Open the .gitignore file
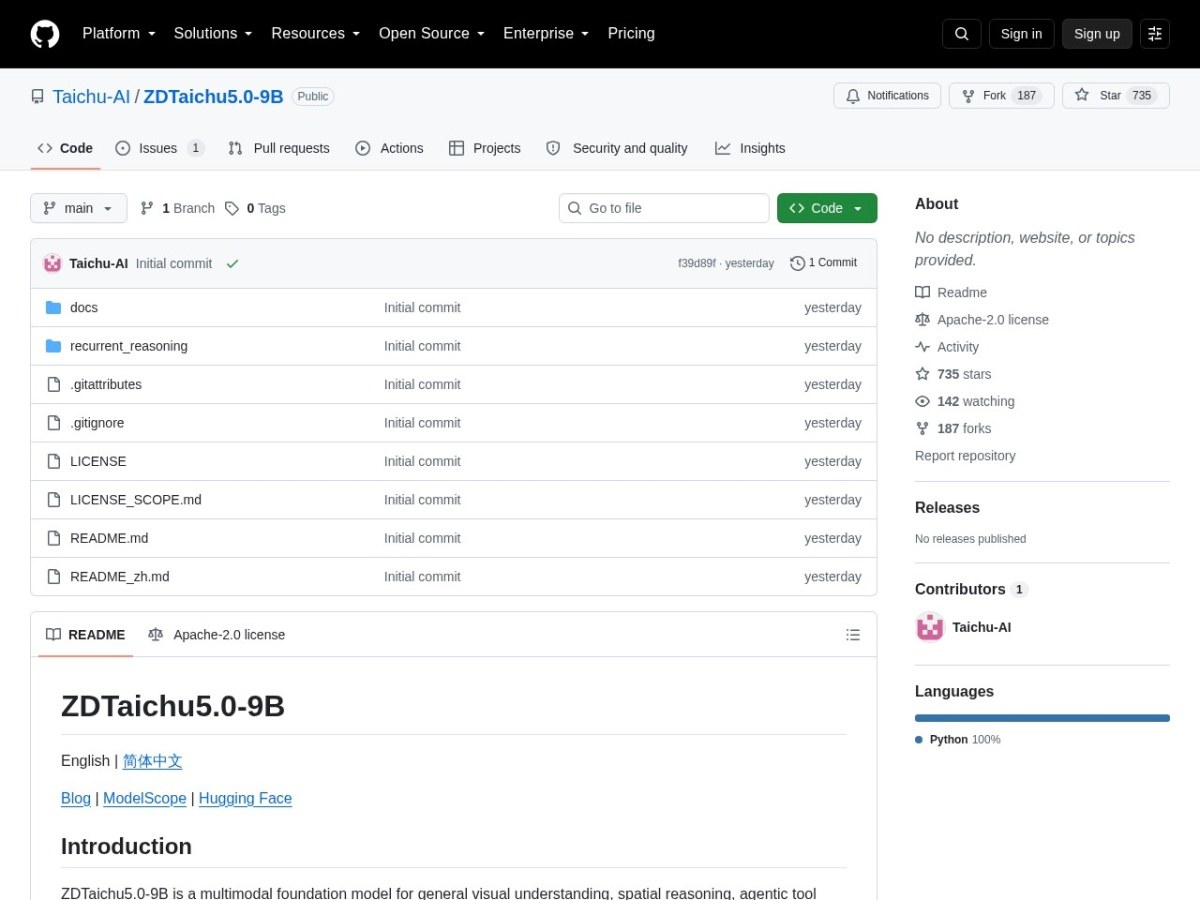The image size is (1200, 900). [x=97, y=423]
